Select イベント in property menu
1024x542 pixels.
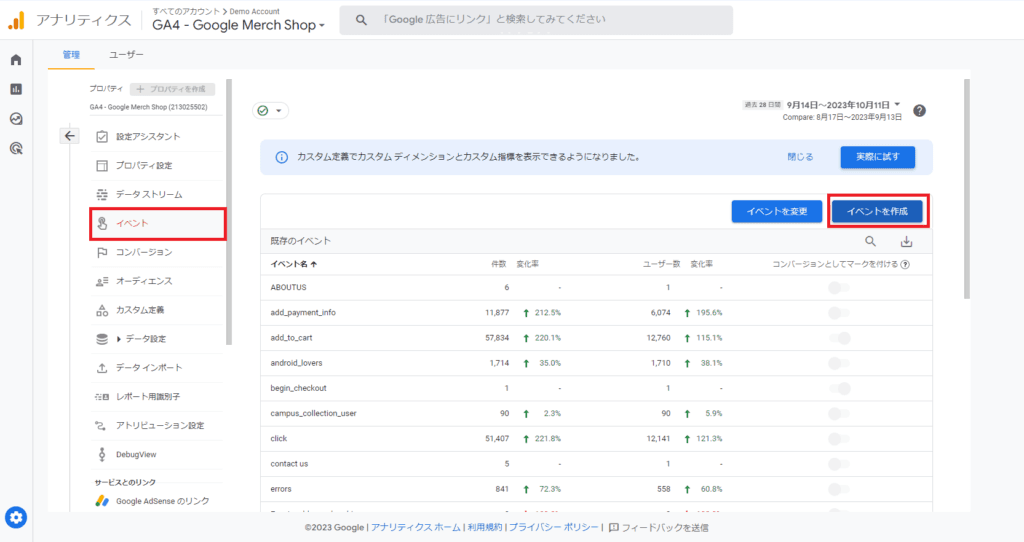(x=158, y=224)
